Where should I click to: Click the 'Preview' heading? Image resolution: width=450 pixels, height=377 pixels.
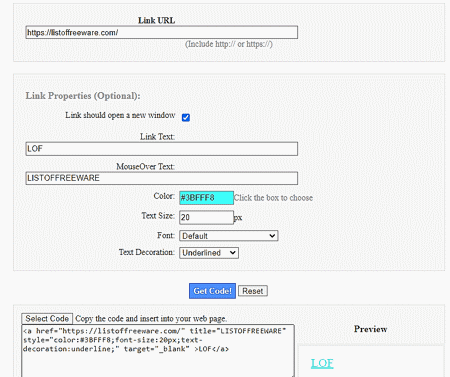(370, 329)
